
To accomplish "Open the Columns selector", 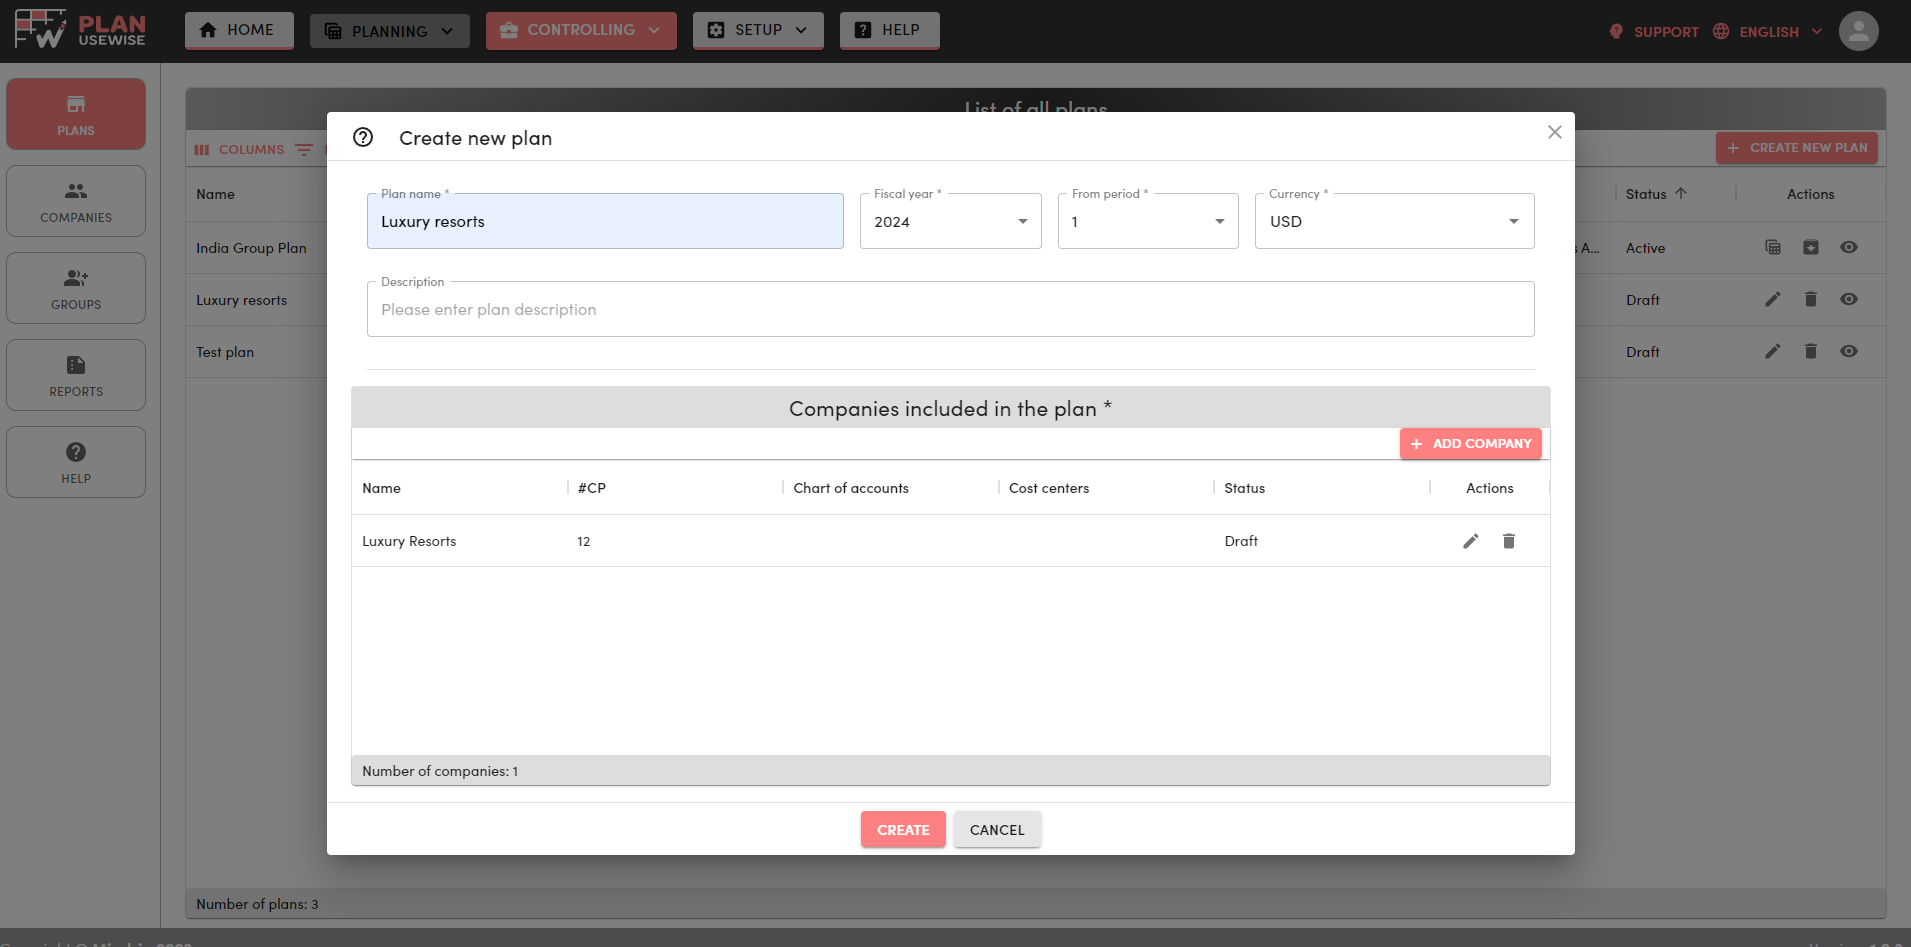I will click(x=239, y=149).
